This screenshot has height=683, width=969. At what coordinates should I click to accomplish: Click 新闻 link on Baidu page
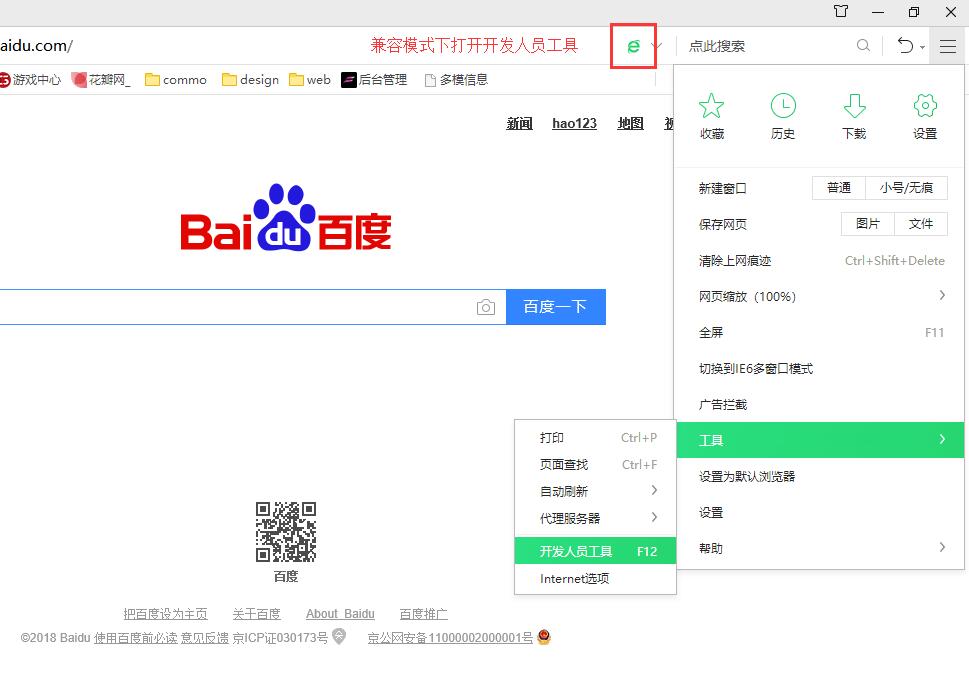tap(519, 124)
